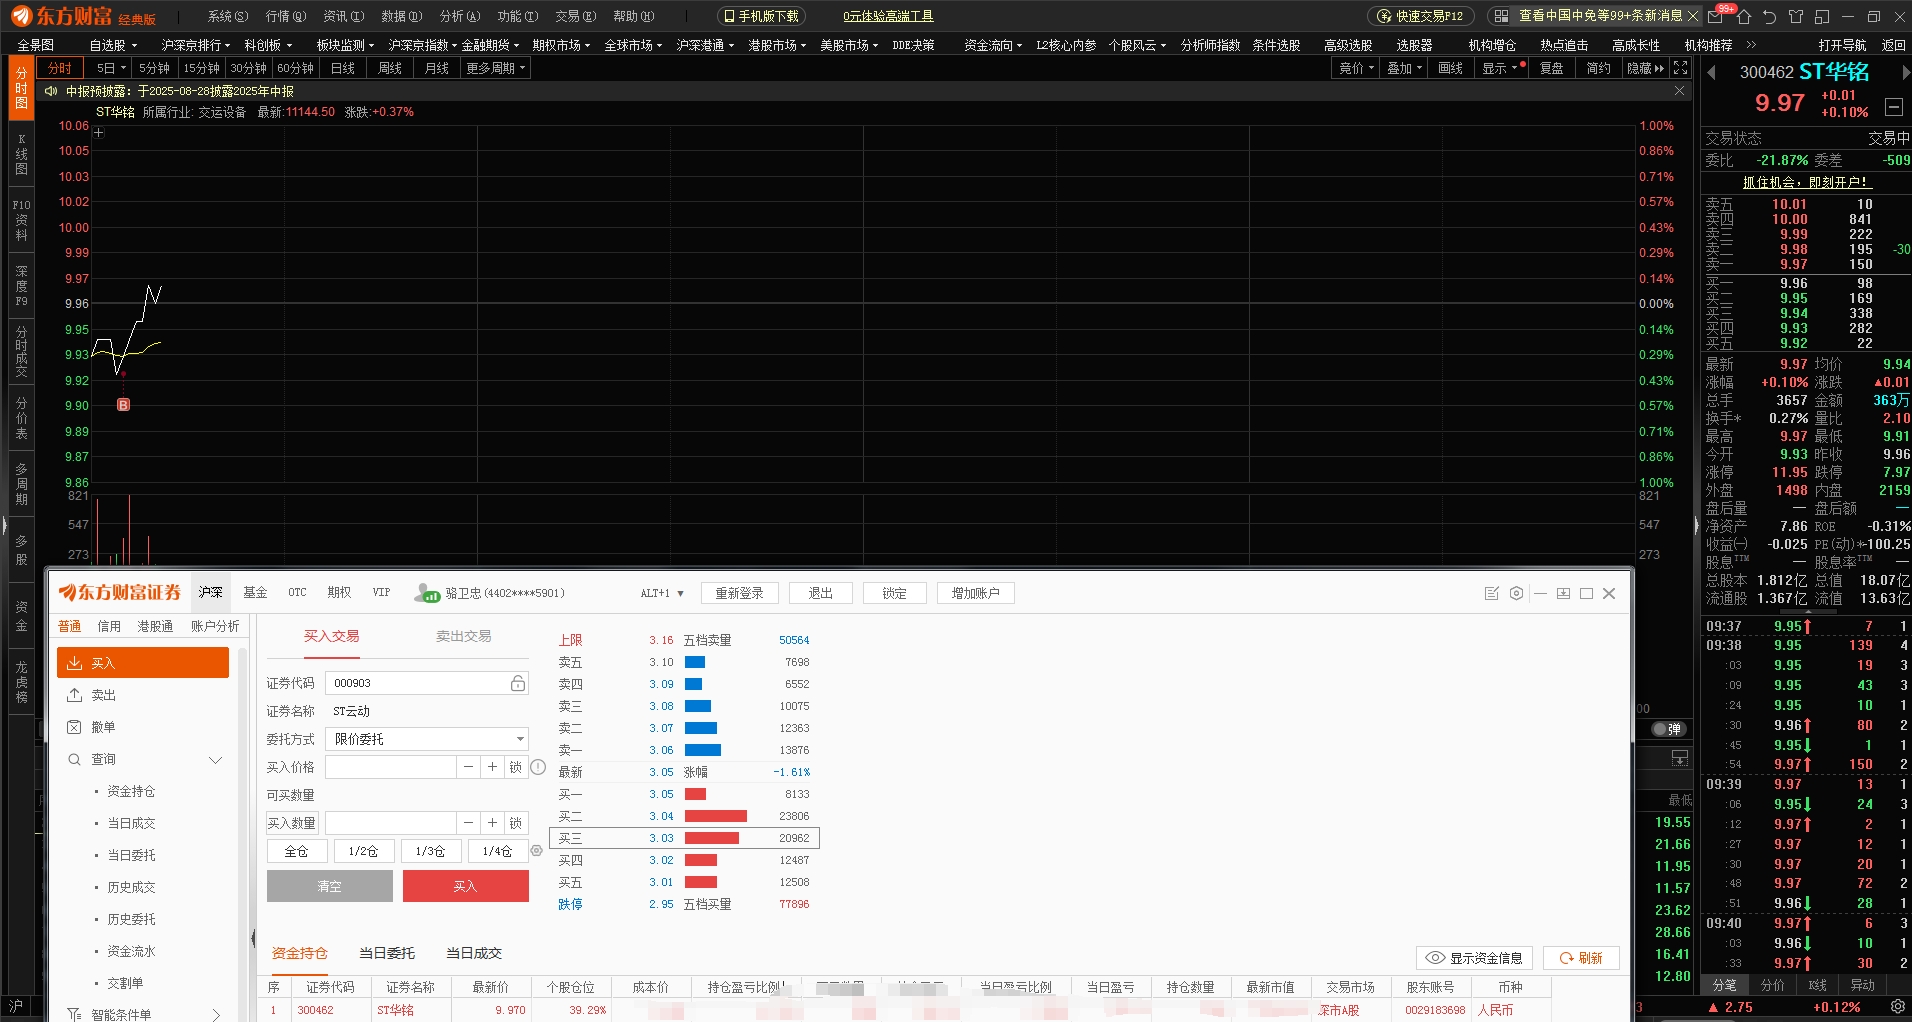
Task: Click the note/edit icon in trade window
Action: (x=1492, y=593)
